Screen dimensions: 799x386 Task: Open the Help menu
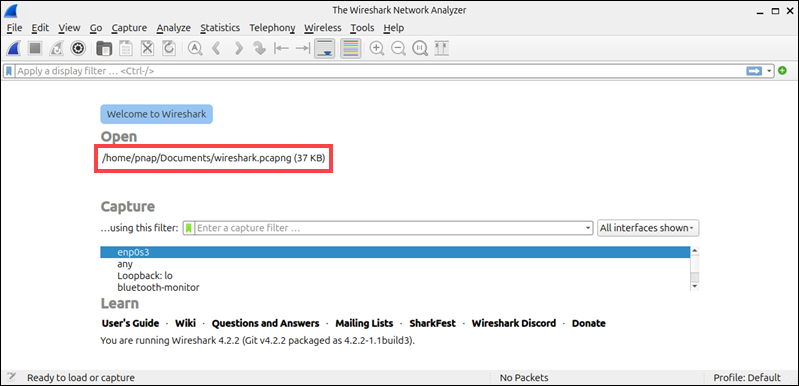[x=393, y=27]
